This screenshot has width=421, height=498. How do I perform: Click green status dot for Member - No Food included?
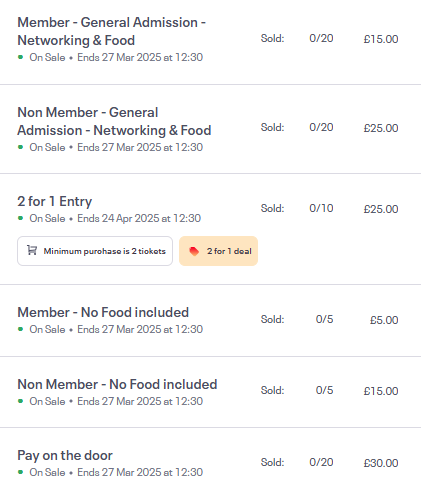[21, 329]
